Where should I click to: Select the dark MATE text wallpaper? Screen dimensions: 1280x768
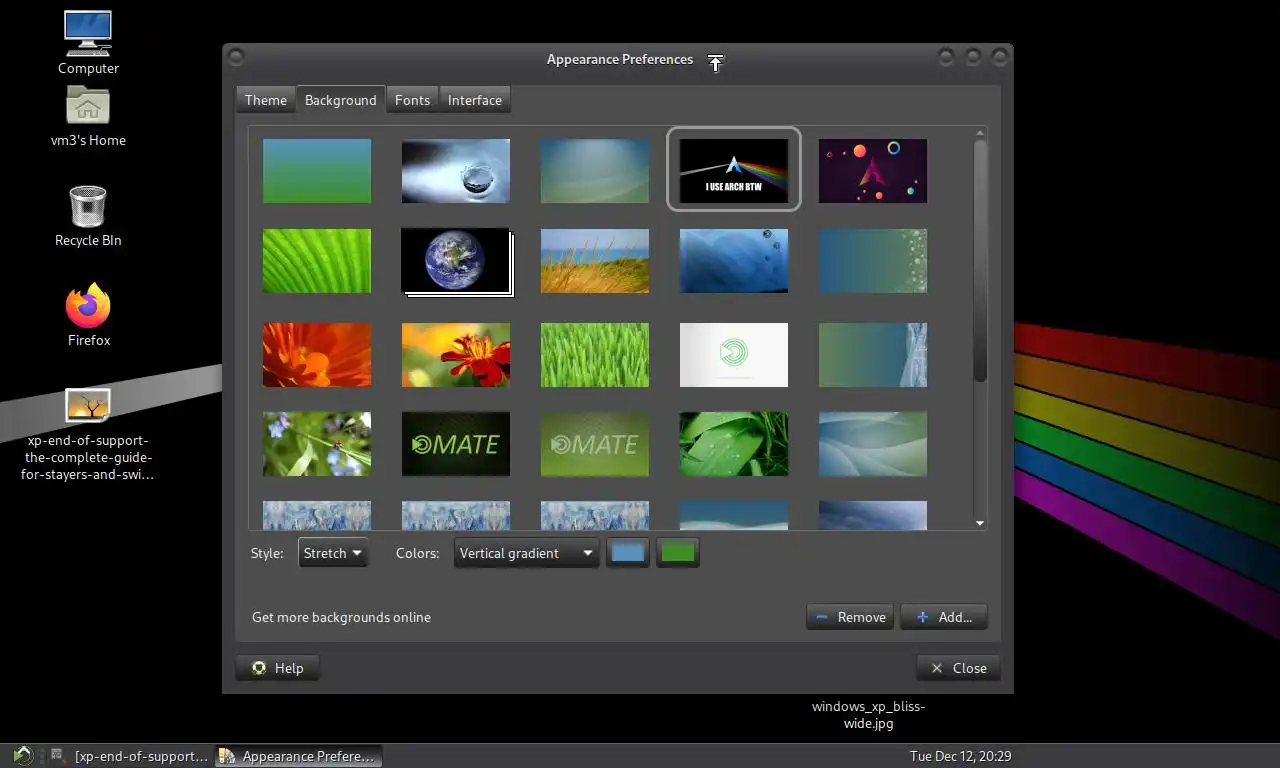click(x=456, y=444)
